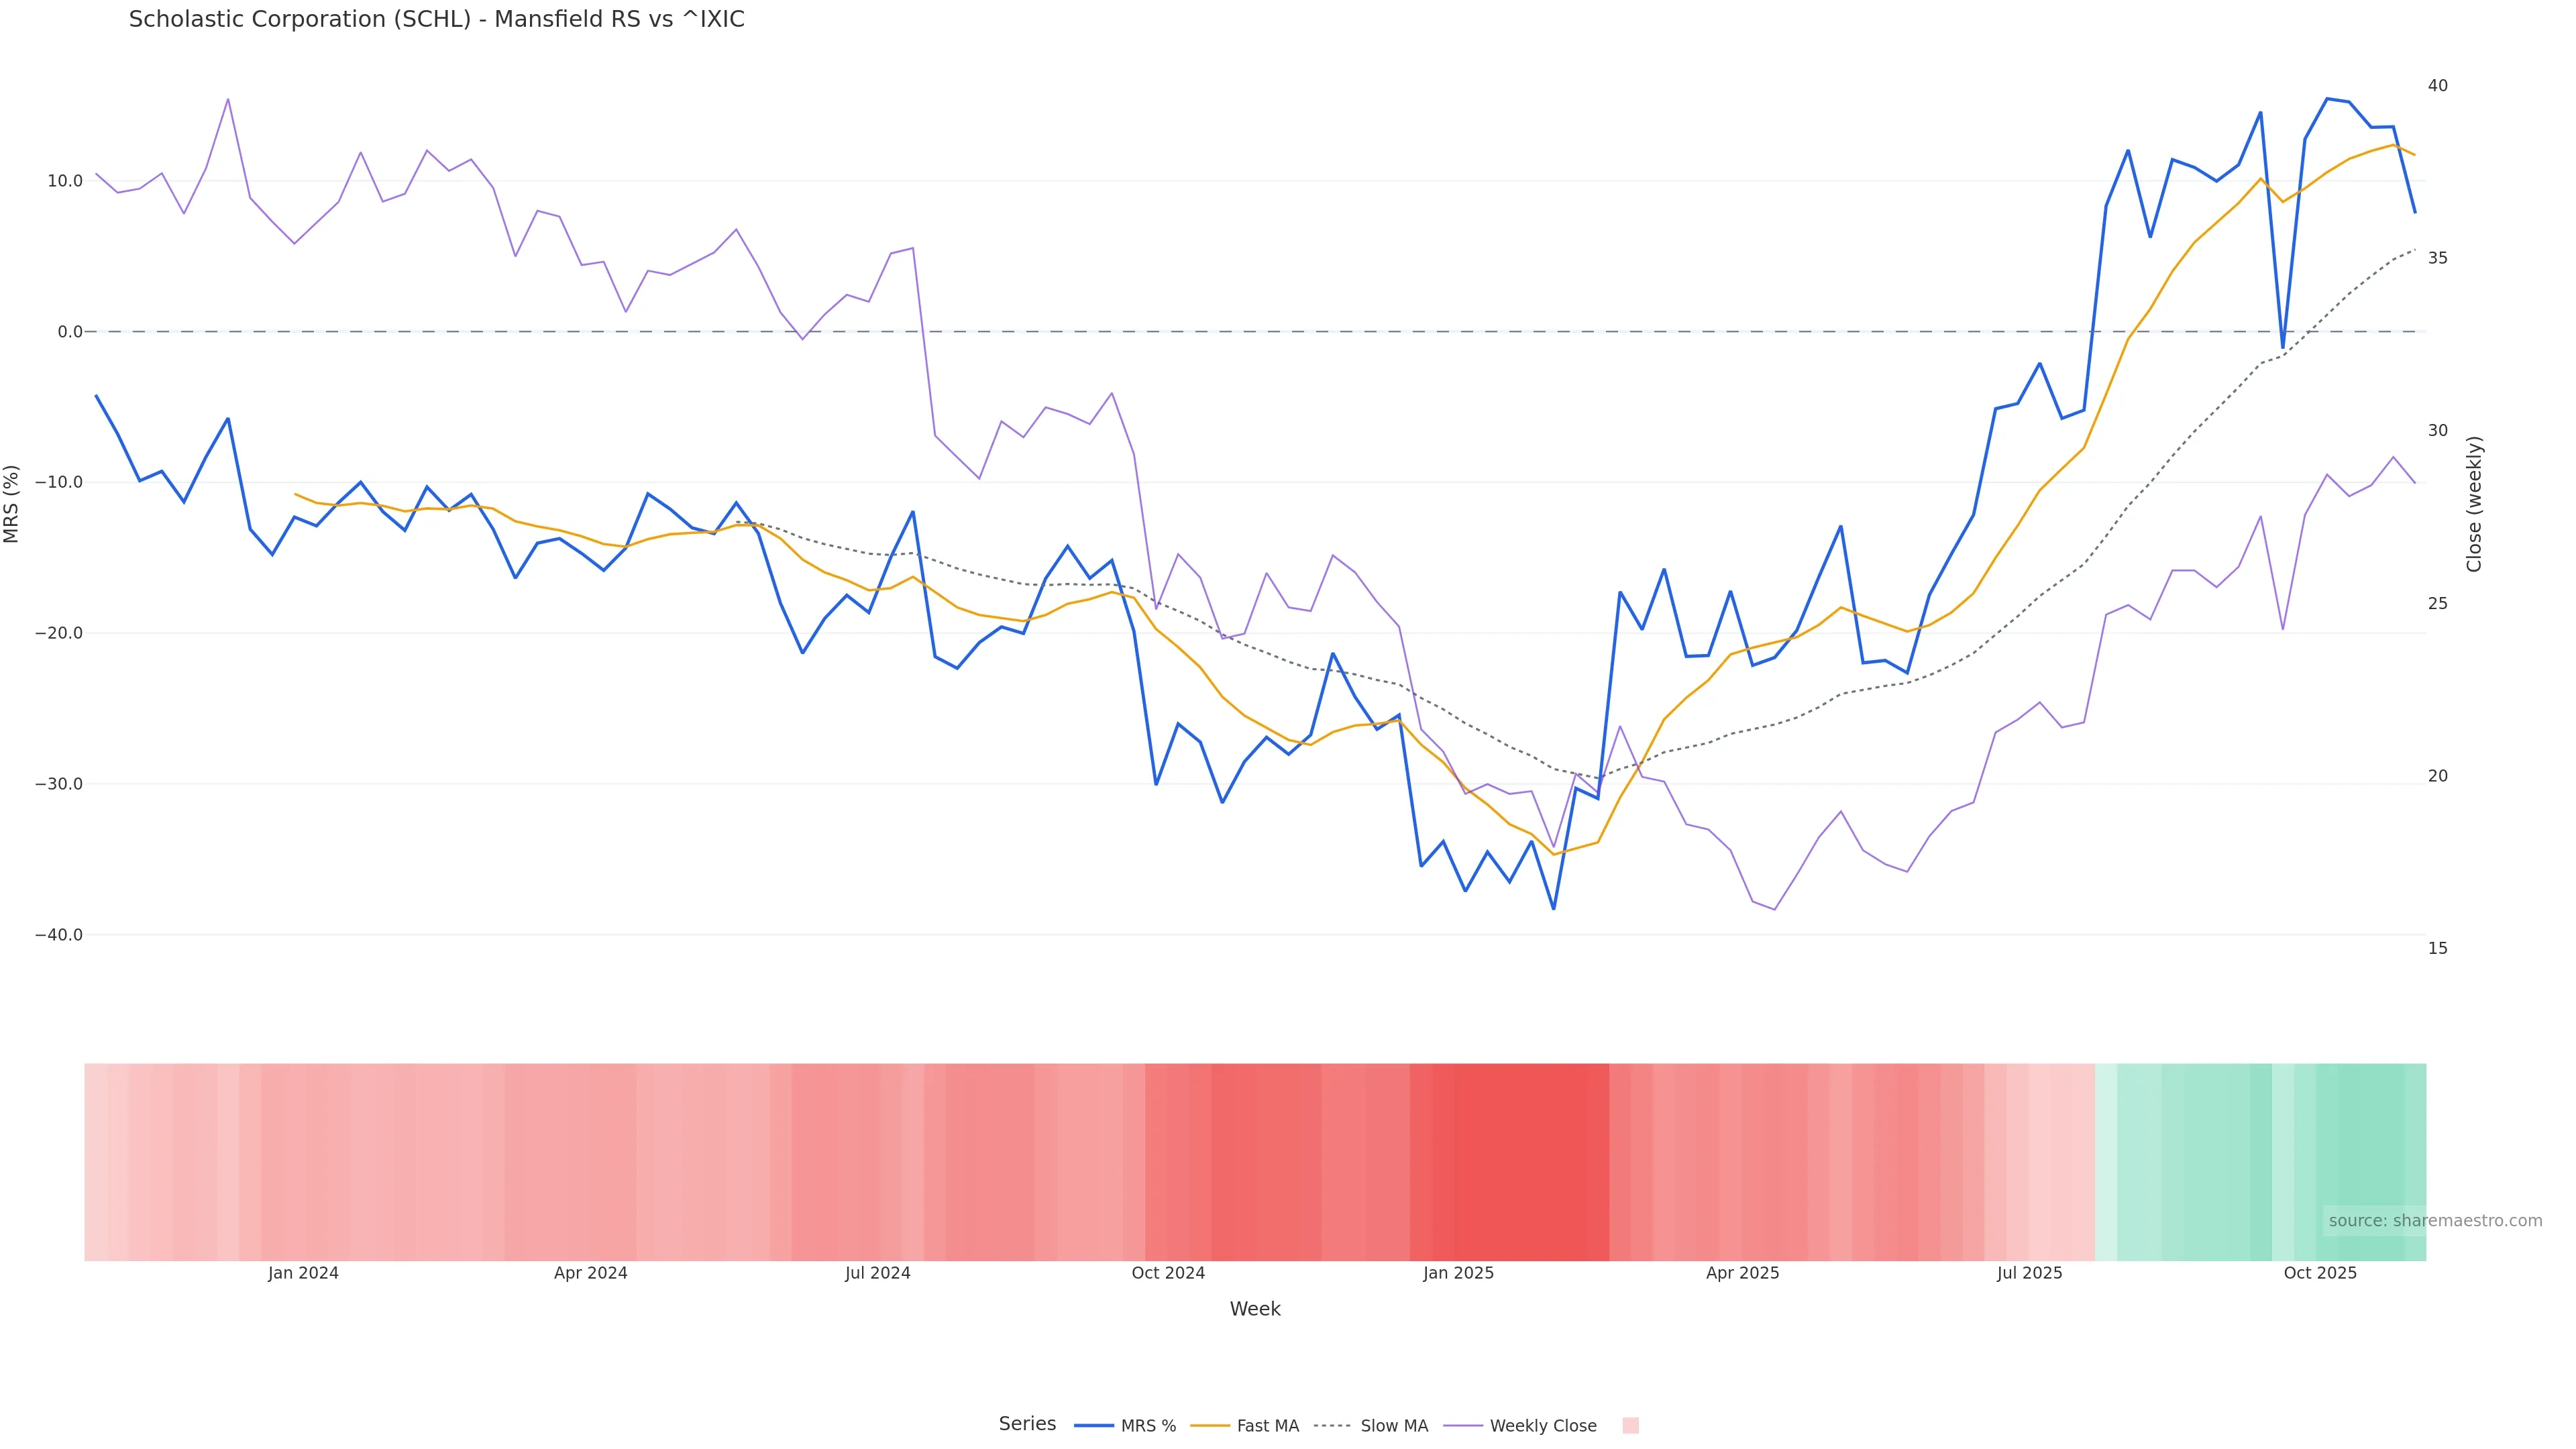Screen dimensions: 2576x1449
Task: Click the Week x-axis title
Action: click(x=1255, y=1309)
